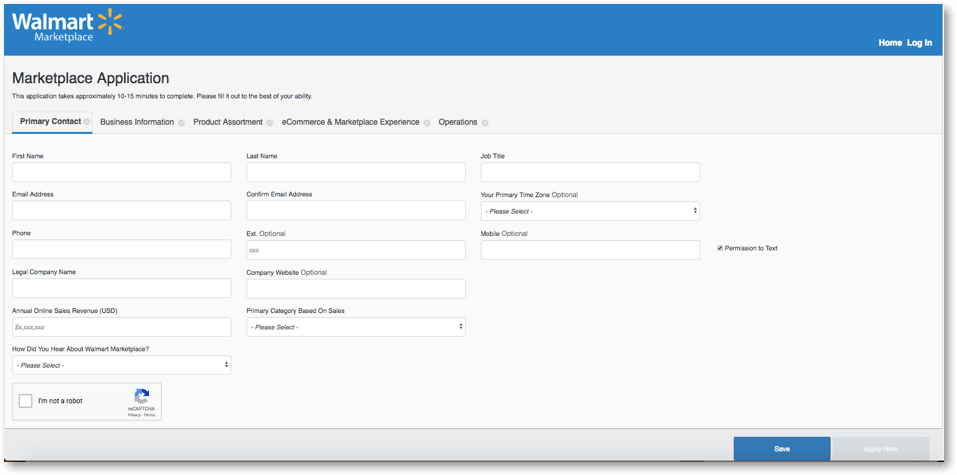Viewport: 957px width, 475px height.
Task: Click Annual Online Sales Revenue field
Action: pyautogui.click(x=121, y=327)
